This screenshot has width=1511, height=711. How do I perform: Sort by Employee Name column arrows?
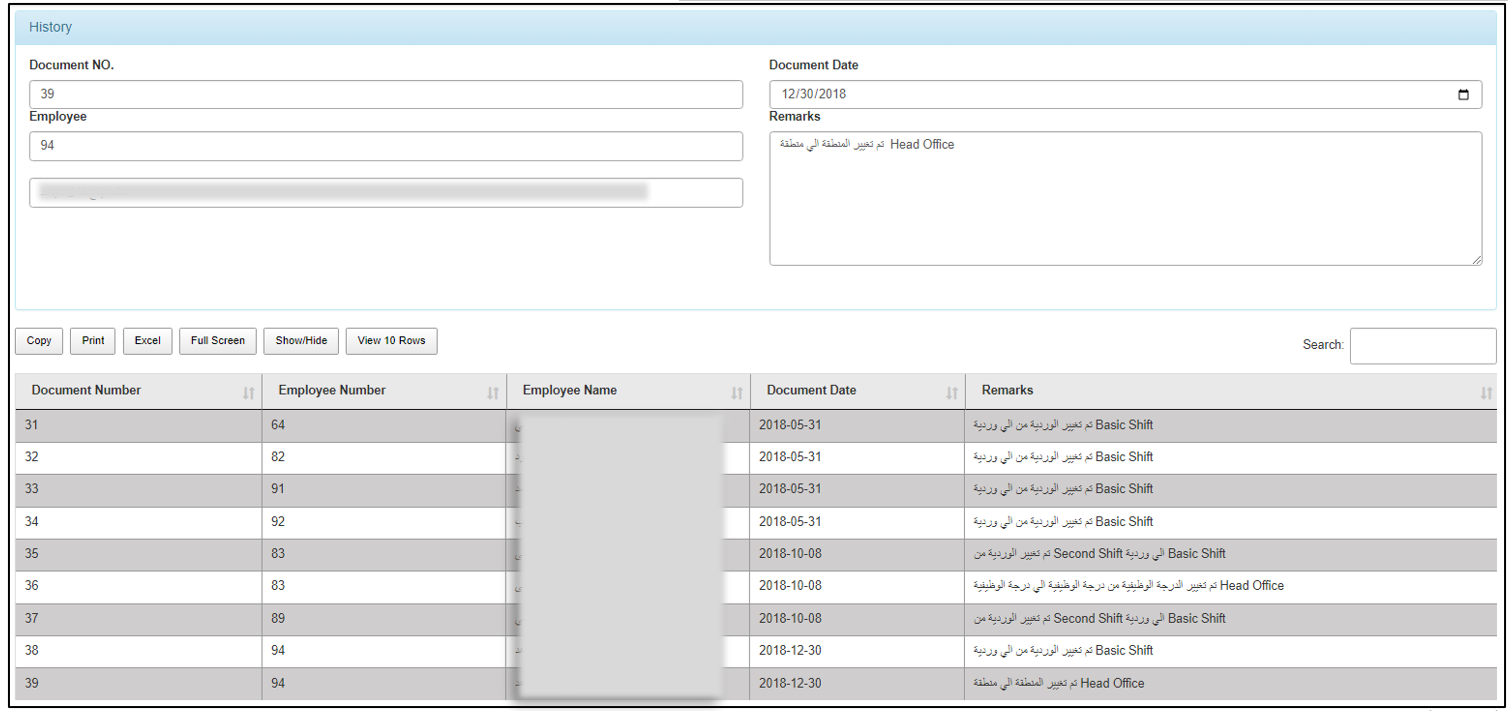click(x=737, y=393)
